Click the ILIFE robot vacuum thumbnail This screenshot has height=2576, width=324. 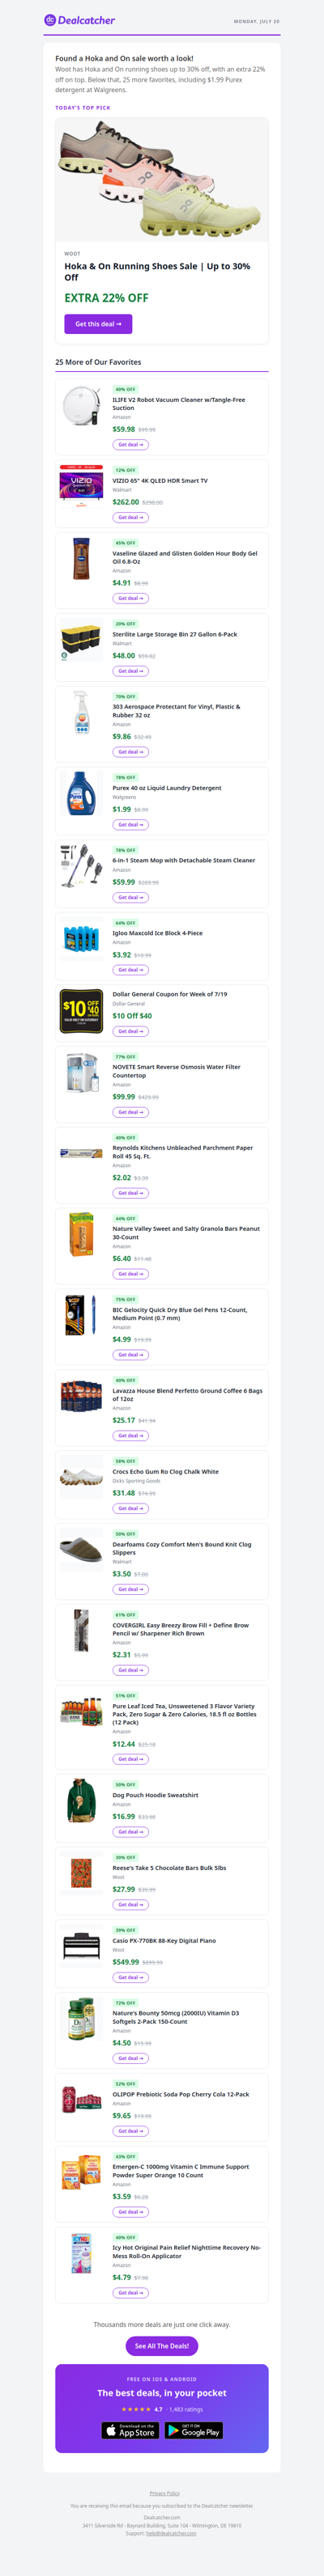(x=81, y=406)
